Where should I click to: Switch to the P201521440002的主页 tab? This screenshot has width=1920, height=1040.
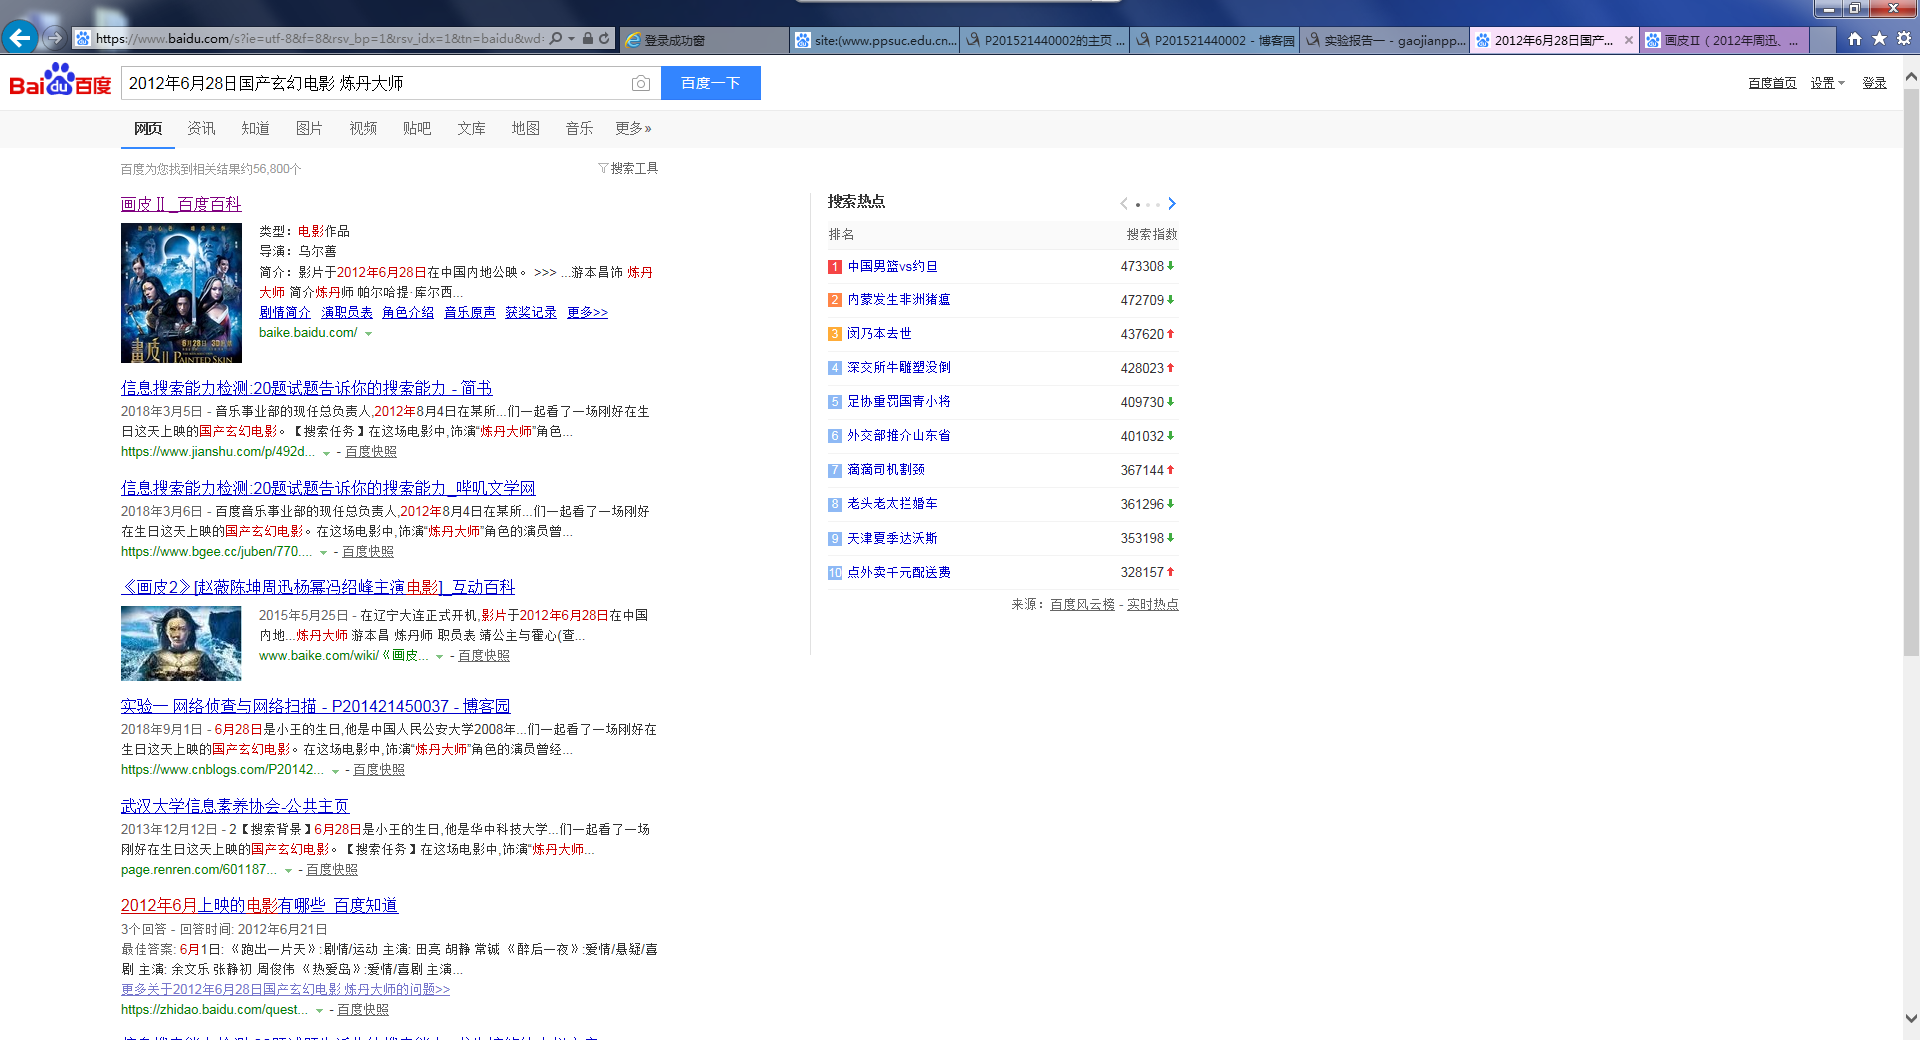(x=1045, y=40)
